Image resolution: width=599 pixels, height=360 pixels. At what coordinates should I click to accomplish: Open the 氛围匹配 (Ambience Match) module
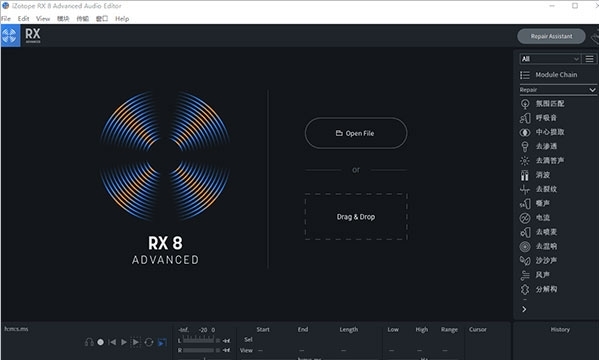[542, 104]
